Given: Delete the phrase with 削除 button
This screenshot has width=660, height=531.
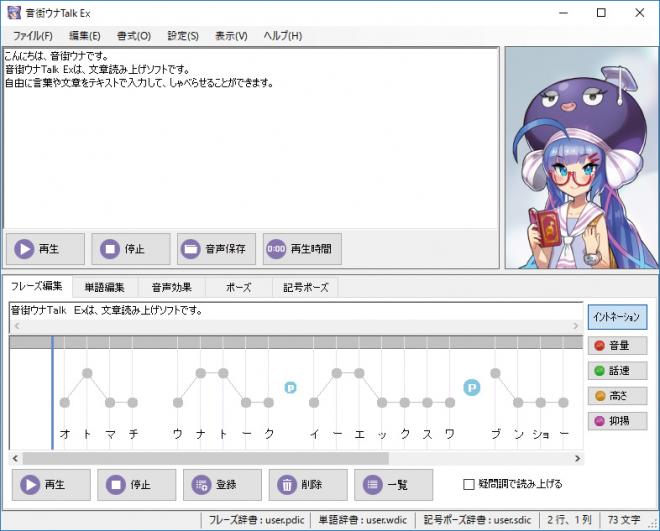Looking at the screenshot, I should click(x=308, y=485).
